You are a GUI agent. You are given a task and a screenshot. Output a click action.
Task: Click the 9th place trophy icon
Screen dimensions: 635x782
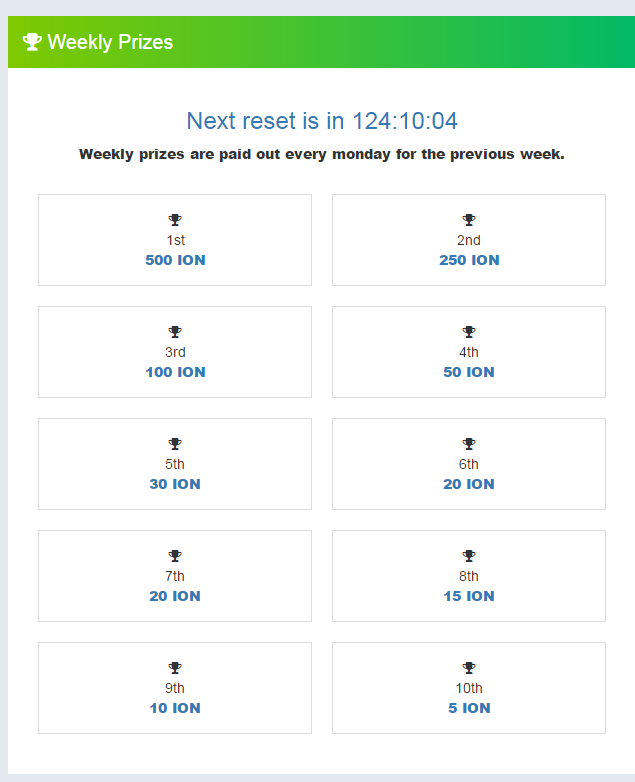pos(175,668)
